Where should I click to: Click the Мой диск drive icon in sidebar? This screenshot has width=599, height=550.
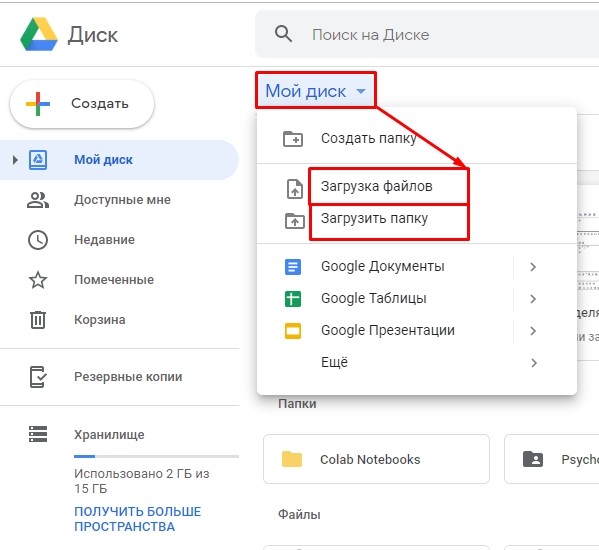[x=38, y=160]
